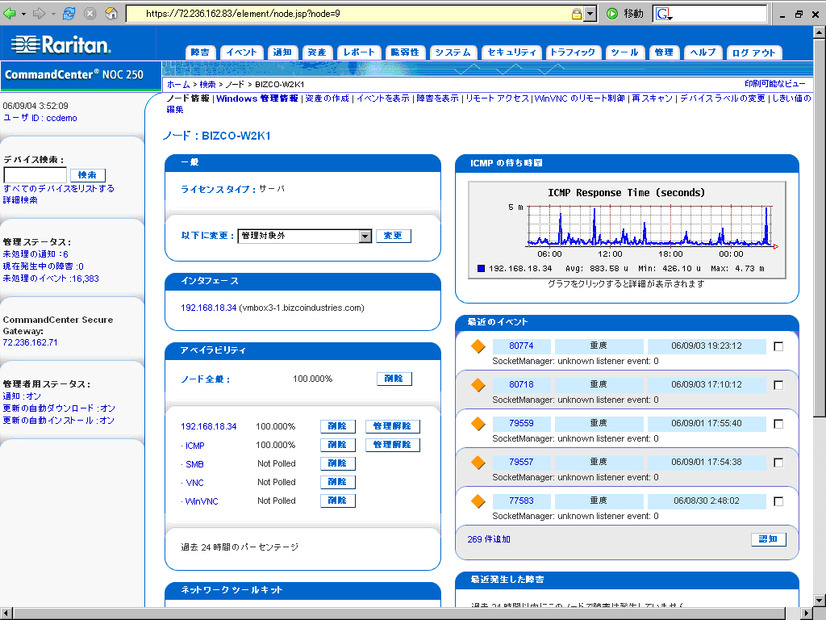
Task: Click 削除 button in the WinVNC row
Action: click(x=338, y=500)
